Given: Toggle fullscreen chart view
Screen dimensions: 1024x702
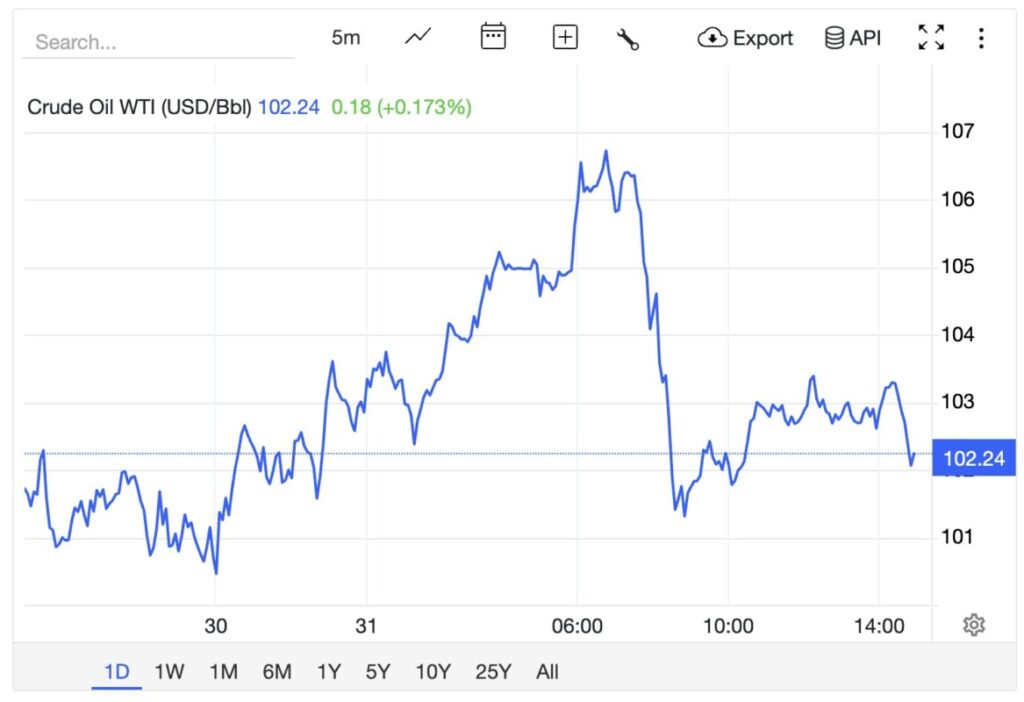Looking at the screenshot, I should (x=931, y=38).
